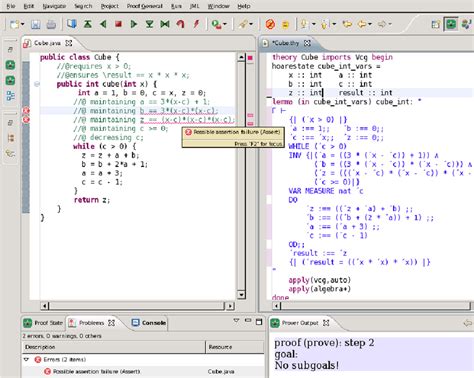Open dropdown arrow next to the pin icon
474x378 pixels.
(x=251, y=24)
